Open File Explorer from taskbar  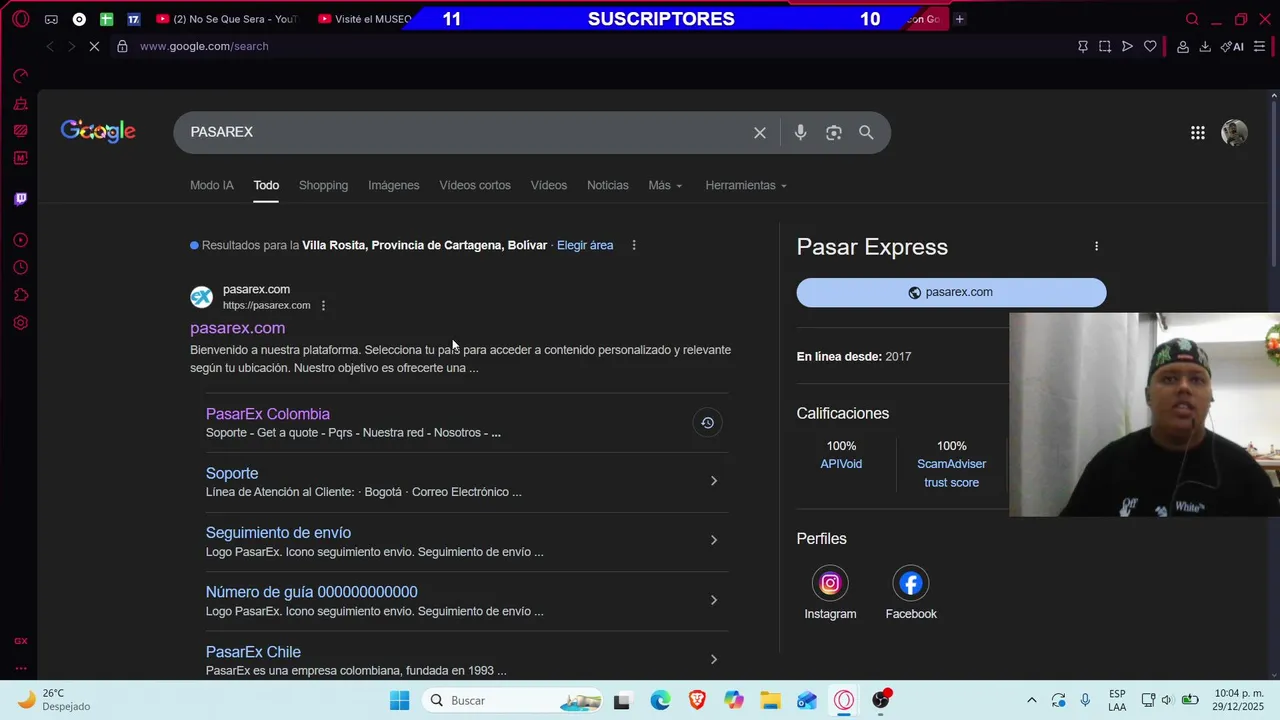[x=770, y=700]
